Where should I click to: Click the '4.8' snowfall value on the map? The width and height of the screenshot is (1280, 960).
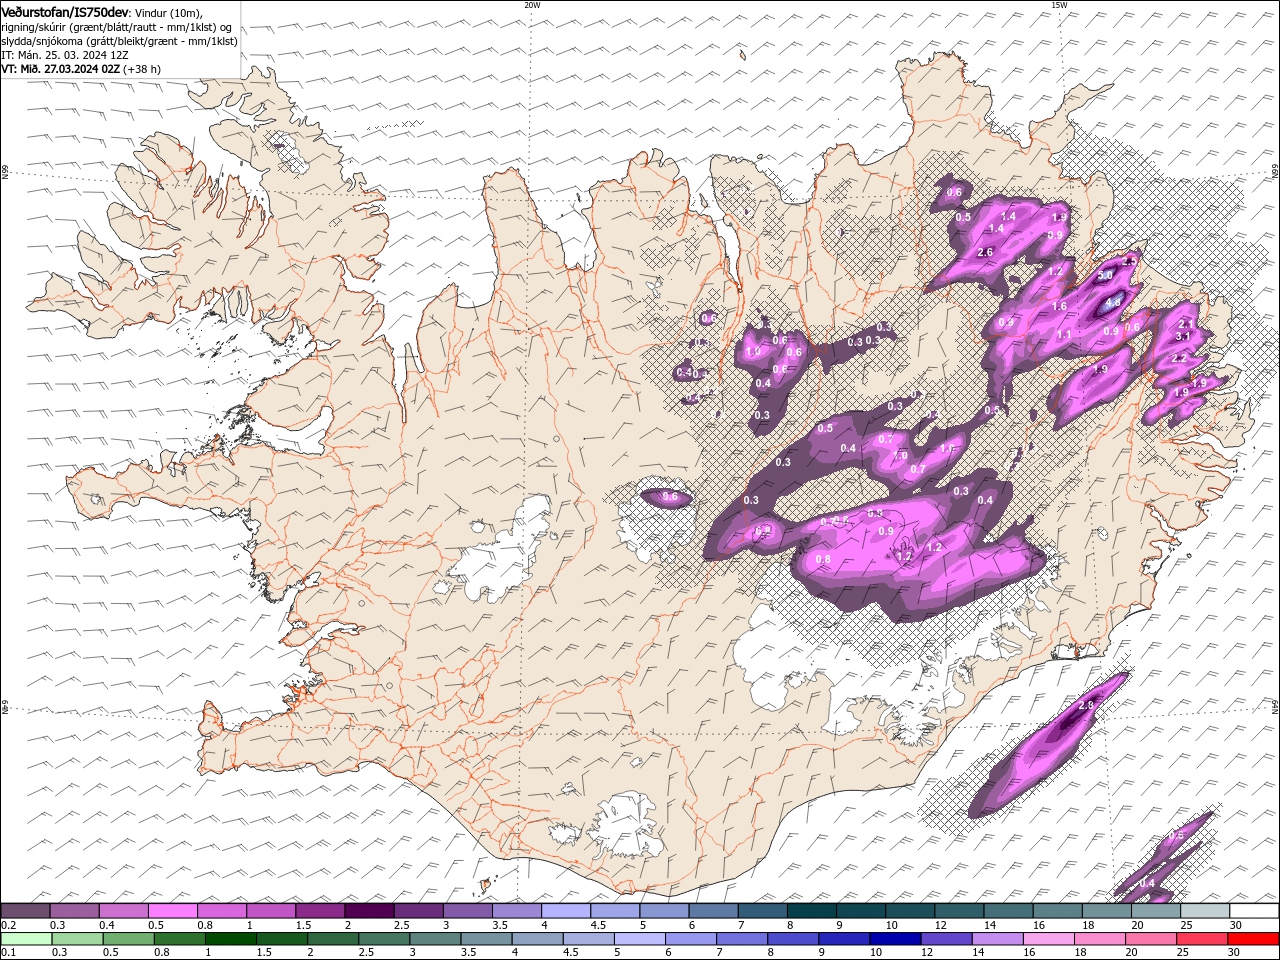tap(1113, 302)
